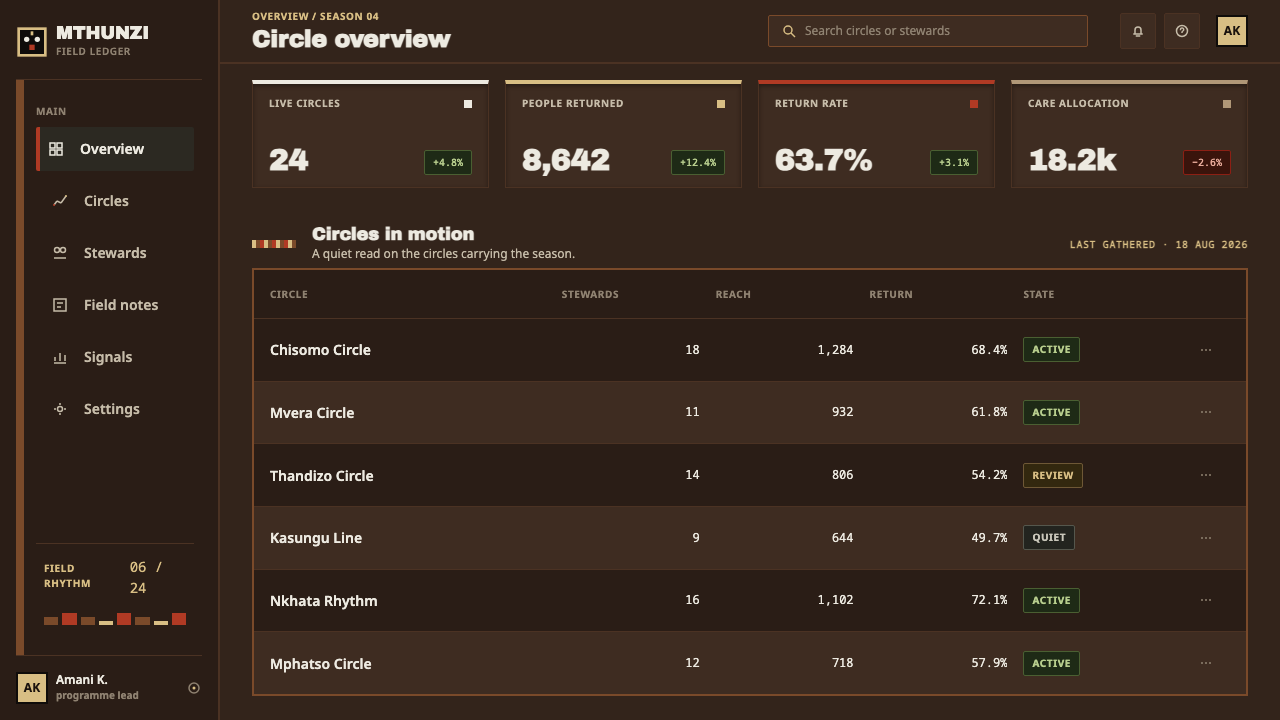Image resolution: width=1280 pixels, height=720 pixels.
Task: Click the Live Circles white swatch
Action: (468, 104)
